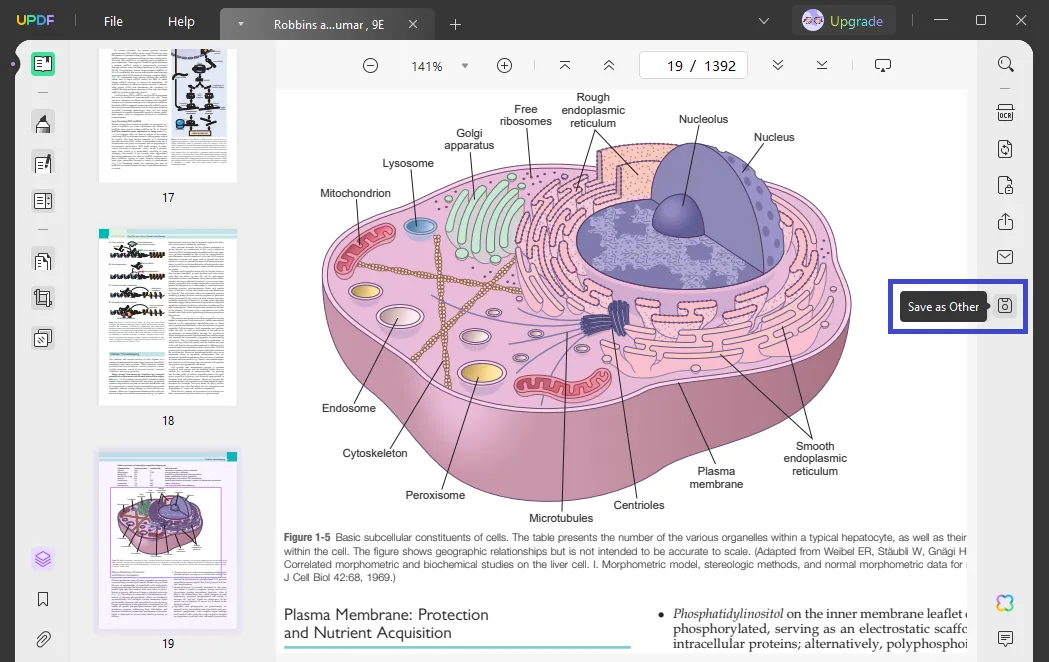Click the 'Figure 1-5' caption label
Viewport: 1049px width, 662px height.
pos(307,537)
